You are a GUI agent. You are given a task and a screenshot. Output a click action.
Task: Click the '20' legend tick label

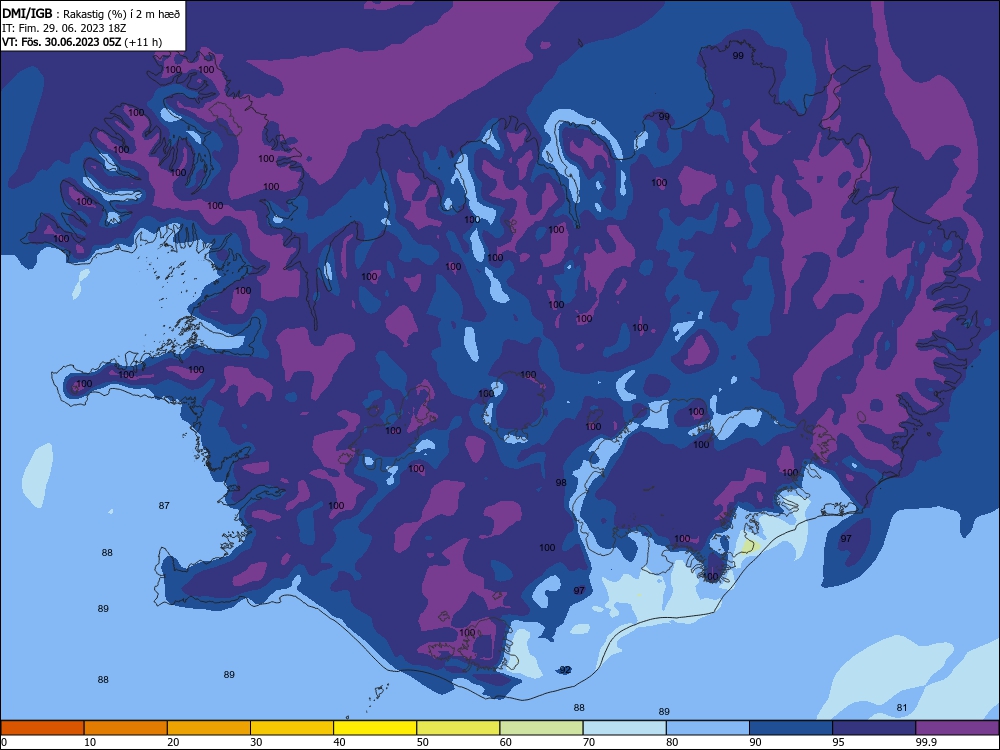pyautogui.click(x=173, y=742)
